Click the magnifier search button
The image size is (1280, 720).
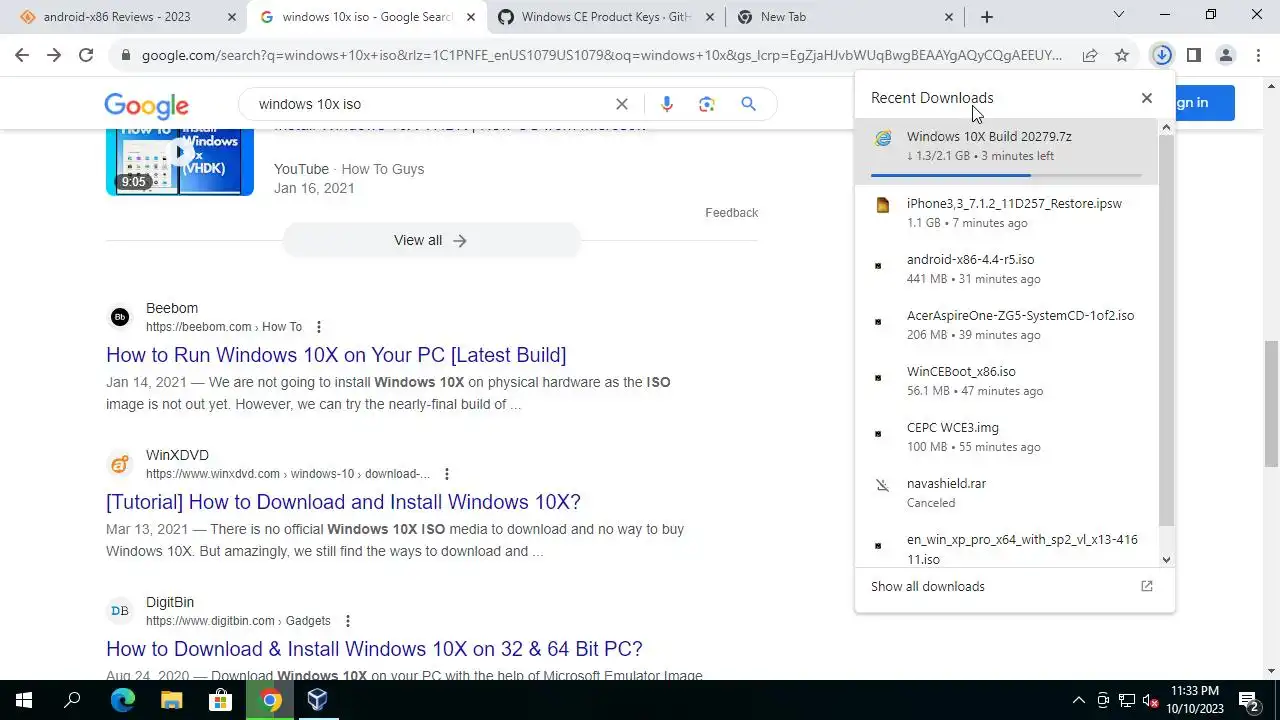tap(748, 104)
